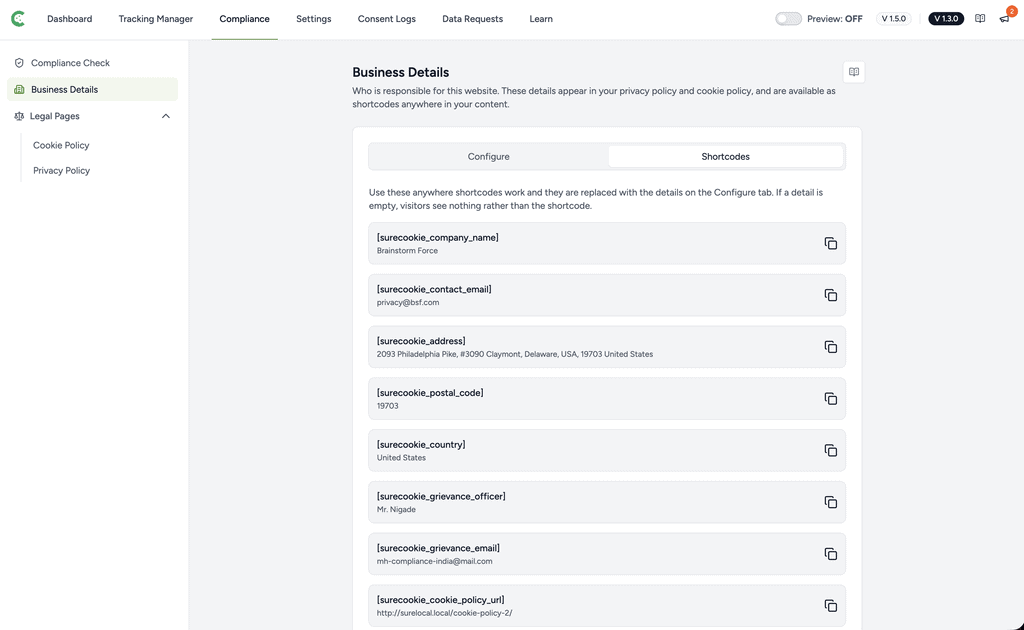
Task: Select the Shortcodes tab
Action: [726, 157]
